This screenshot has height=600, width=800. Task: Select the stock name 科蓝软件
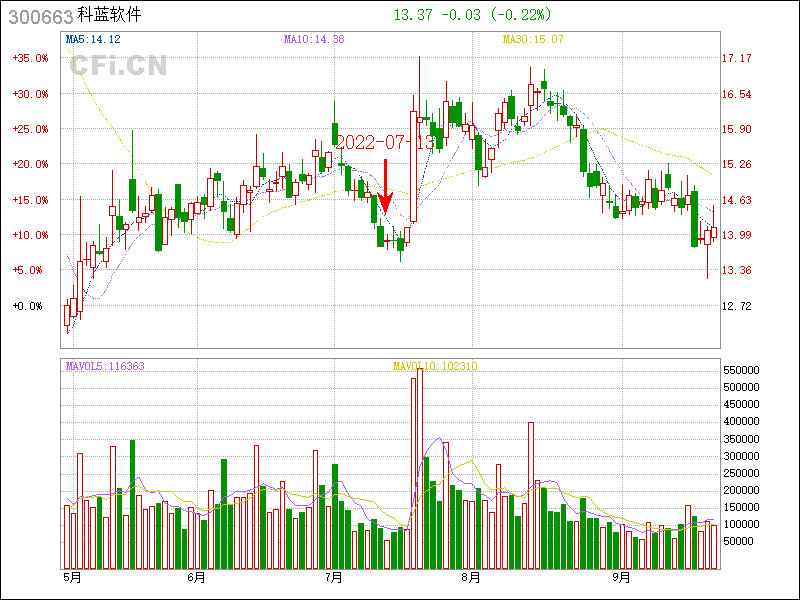[x=109, y=15]
